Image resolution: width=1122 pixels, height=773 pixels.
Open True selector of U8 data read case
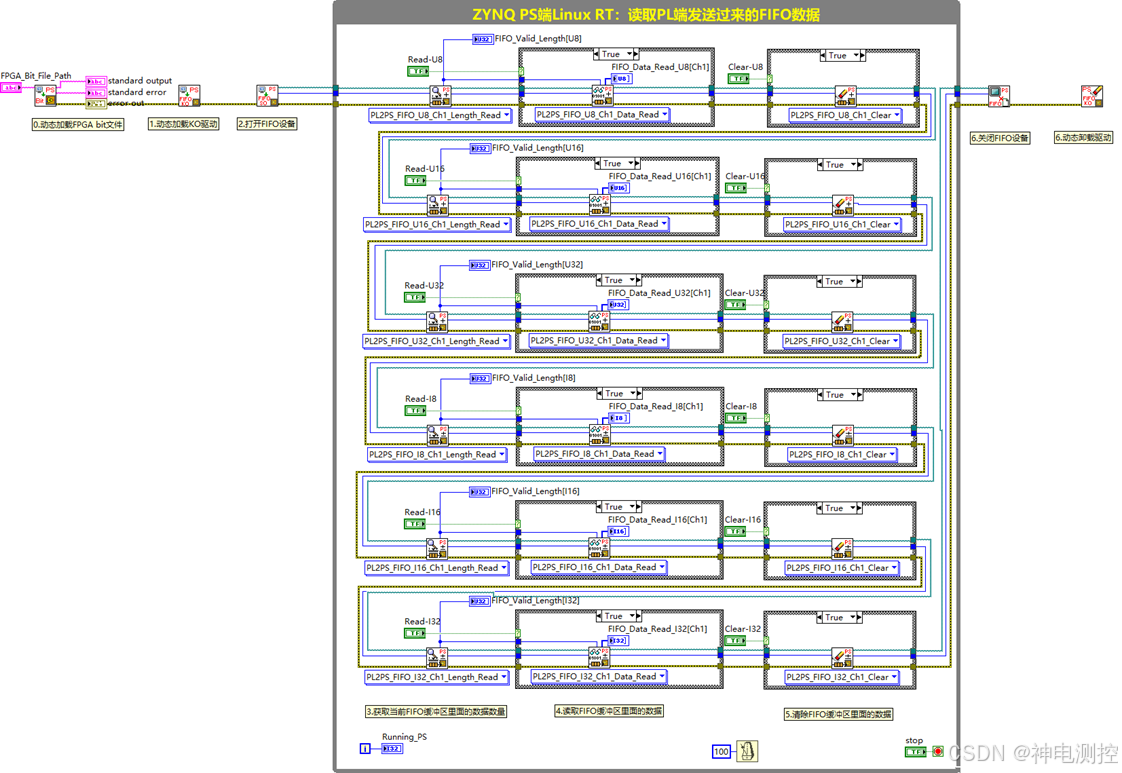click(x=615, y=54)
